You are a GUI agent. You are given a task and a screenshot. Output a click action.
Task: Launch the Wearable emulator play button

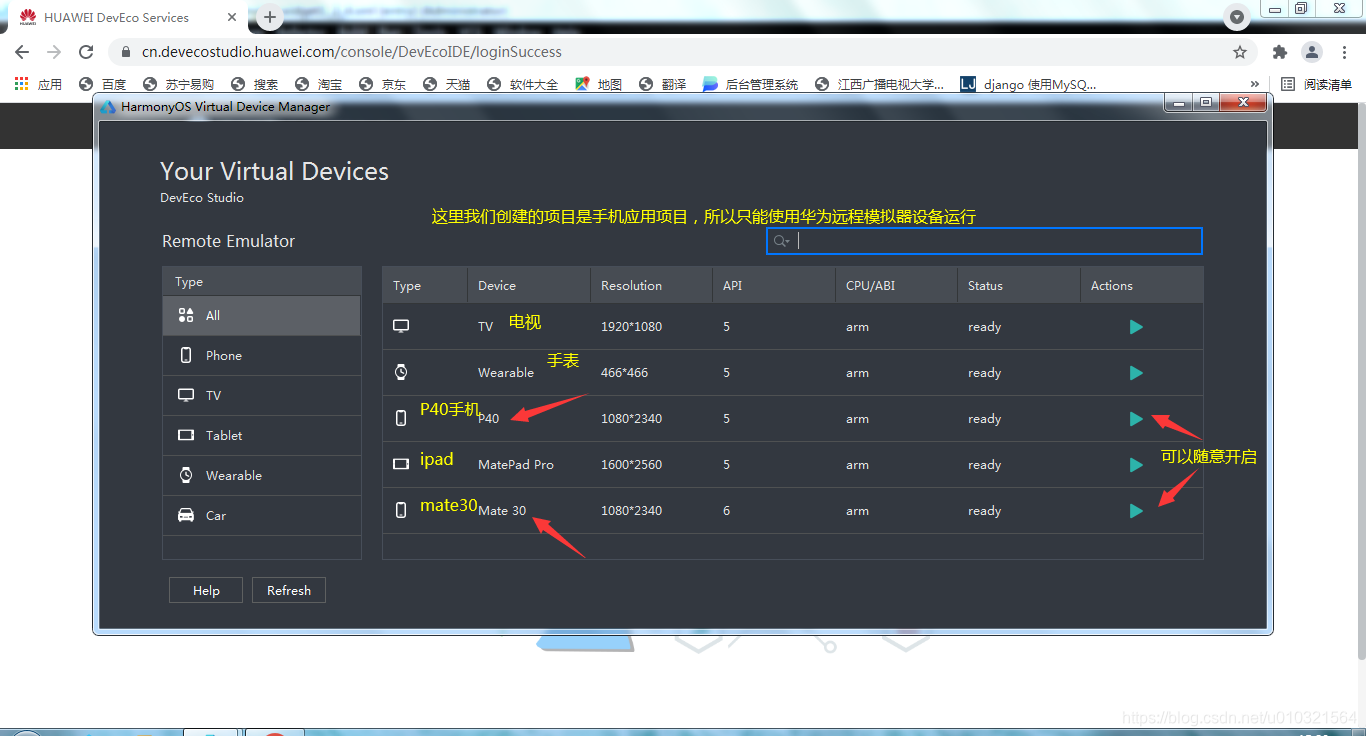1136,373
